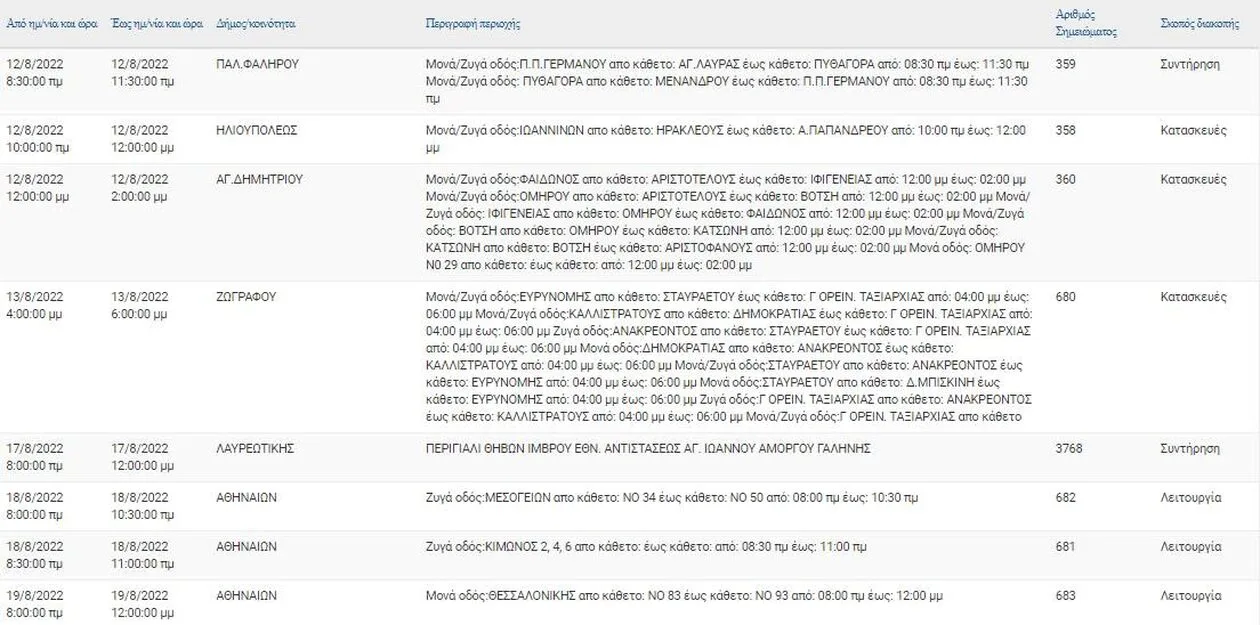The height and width of the screenshot is (625, 1260).
Task: Click the "Περιγραφή περιοχής" column header
Action: [x=473, y=24]
